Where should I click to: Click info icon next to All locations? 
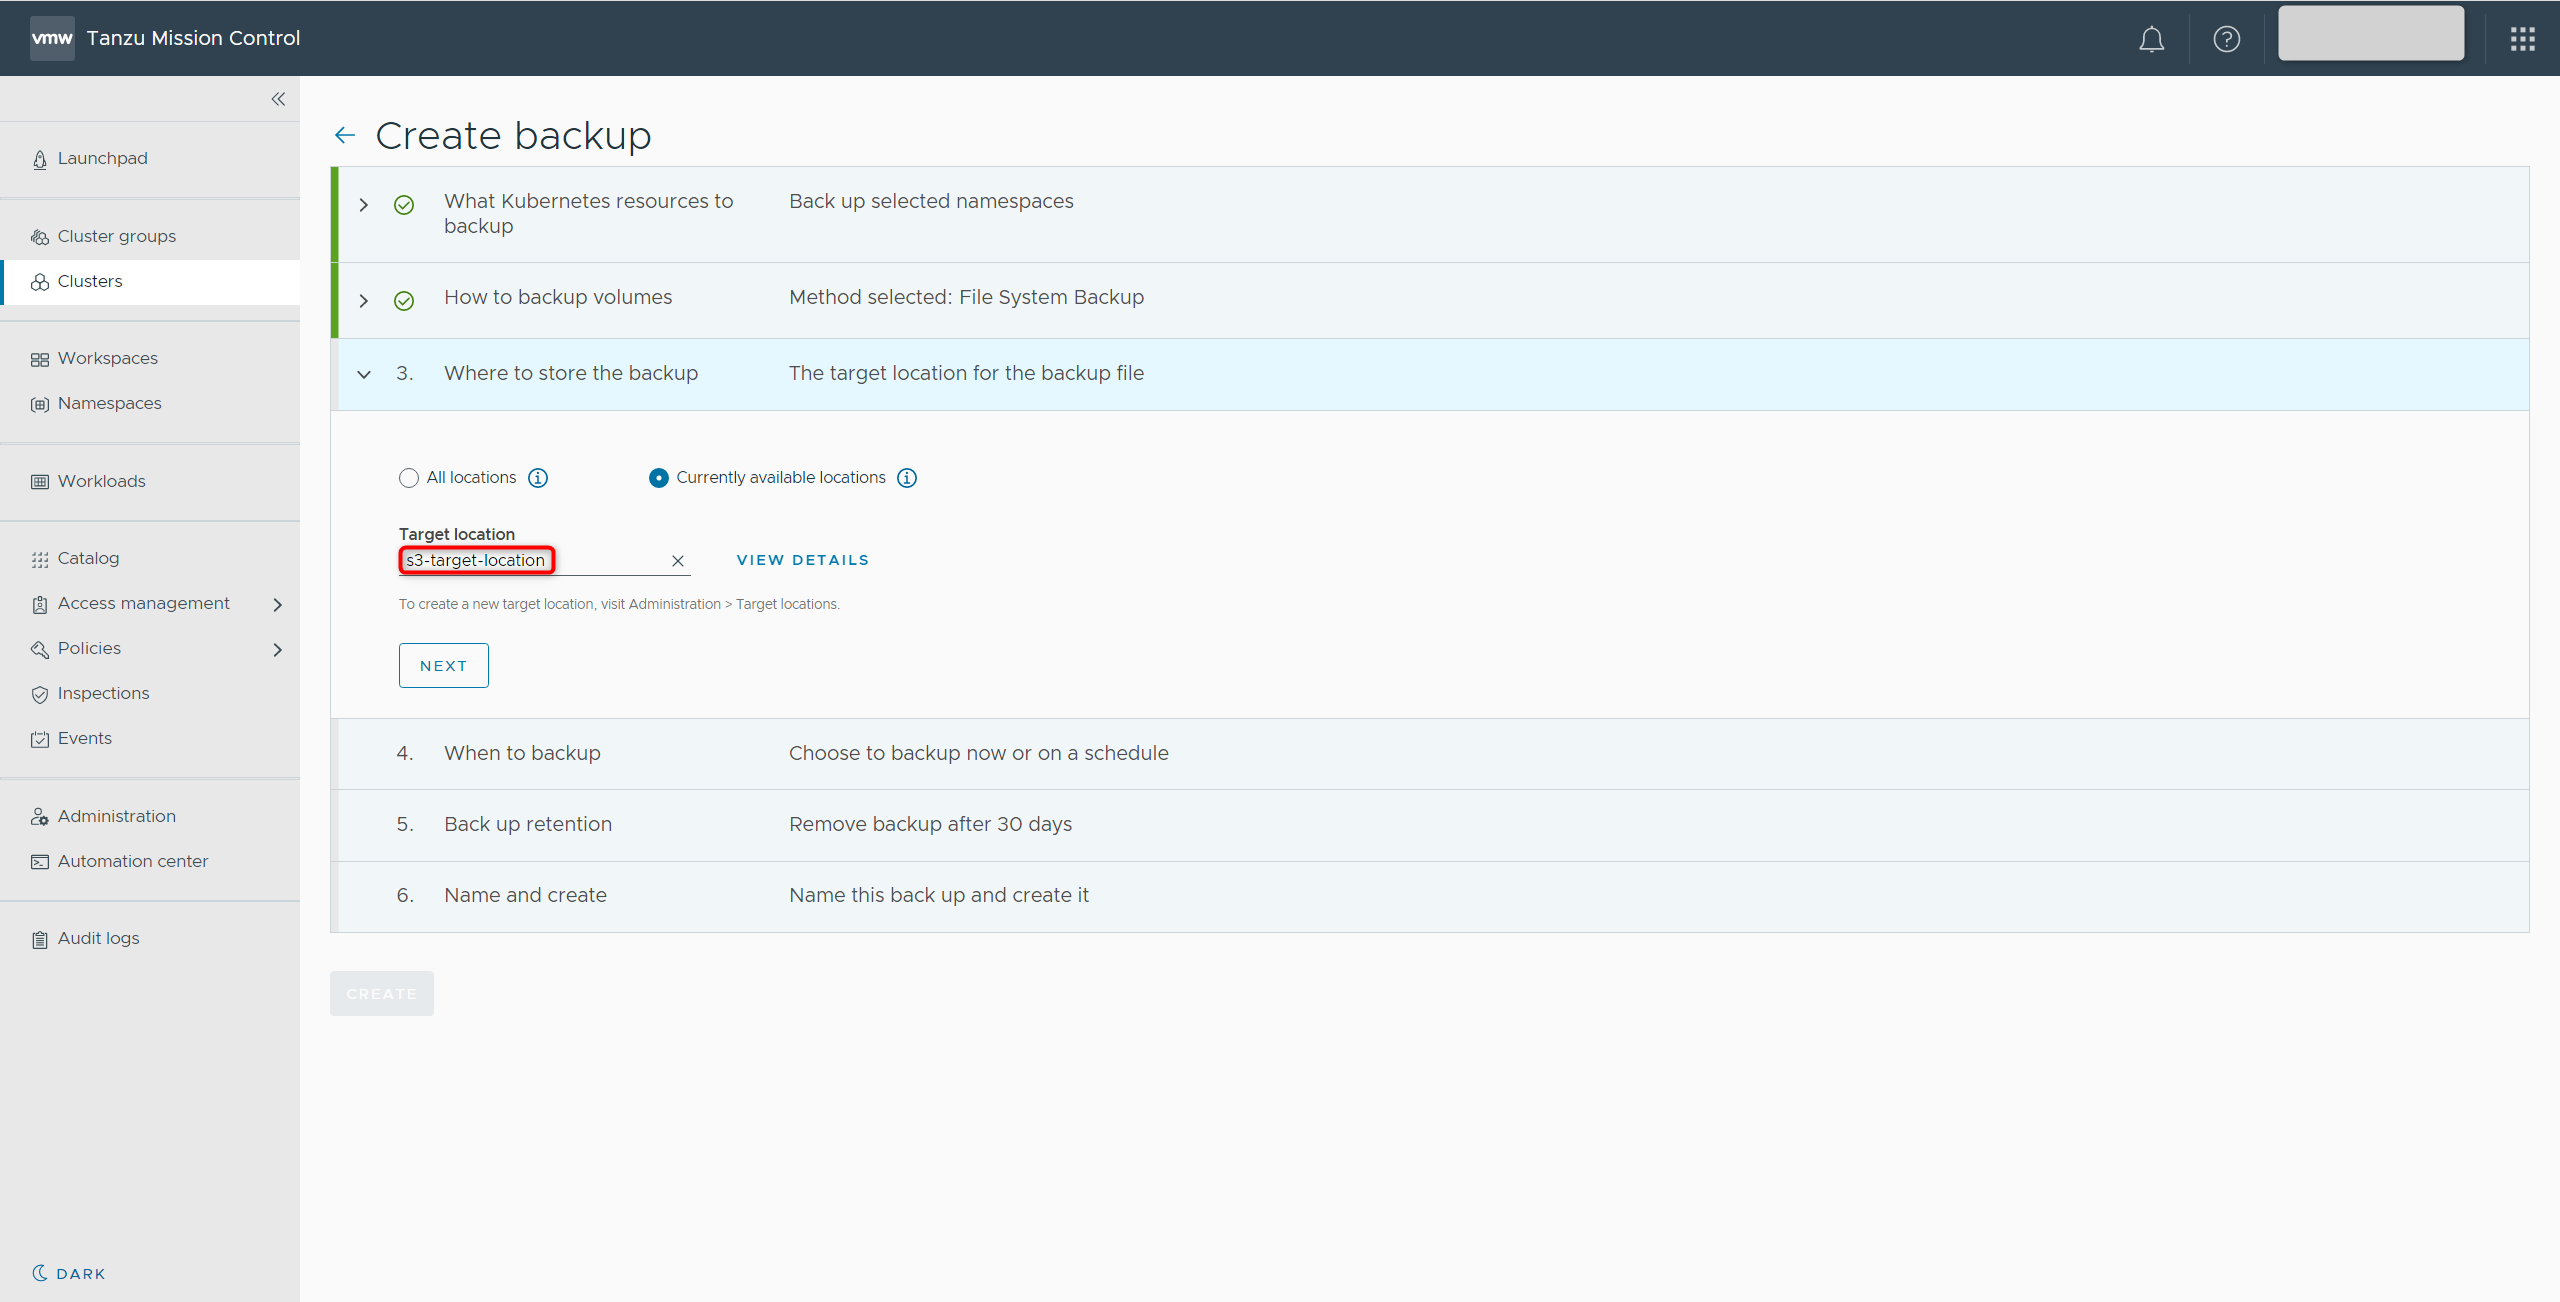pos(538,478)
